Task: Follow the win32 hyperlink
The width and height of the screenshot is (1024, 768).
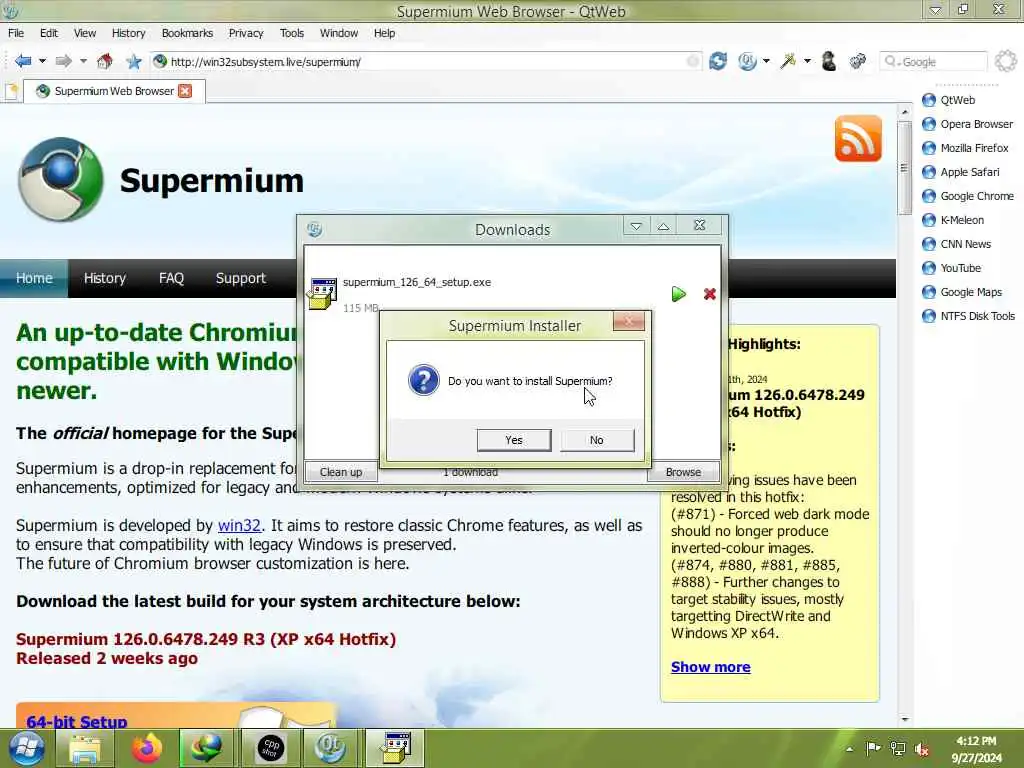Action: coord(239,525)
